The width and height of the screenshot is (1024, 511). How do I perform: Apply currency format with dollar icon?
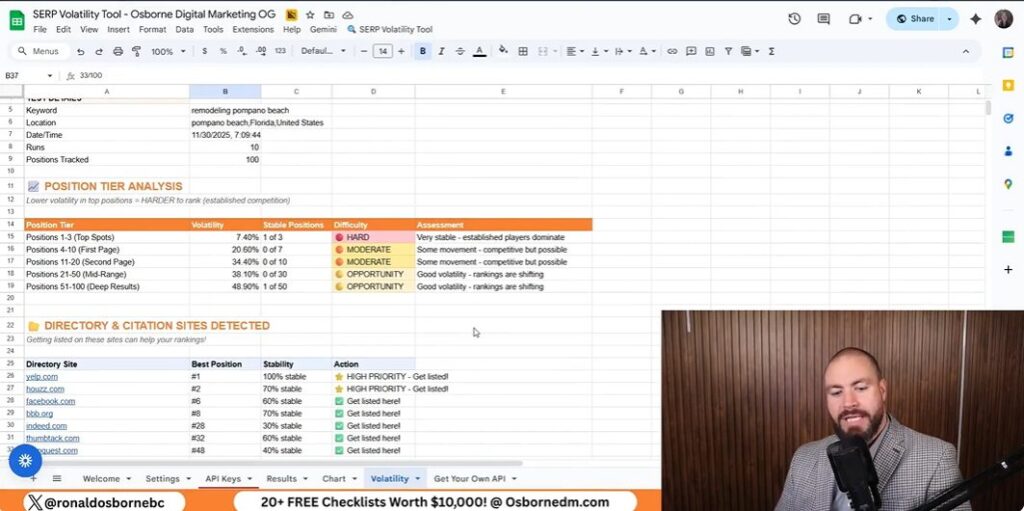tap(204, 51)
